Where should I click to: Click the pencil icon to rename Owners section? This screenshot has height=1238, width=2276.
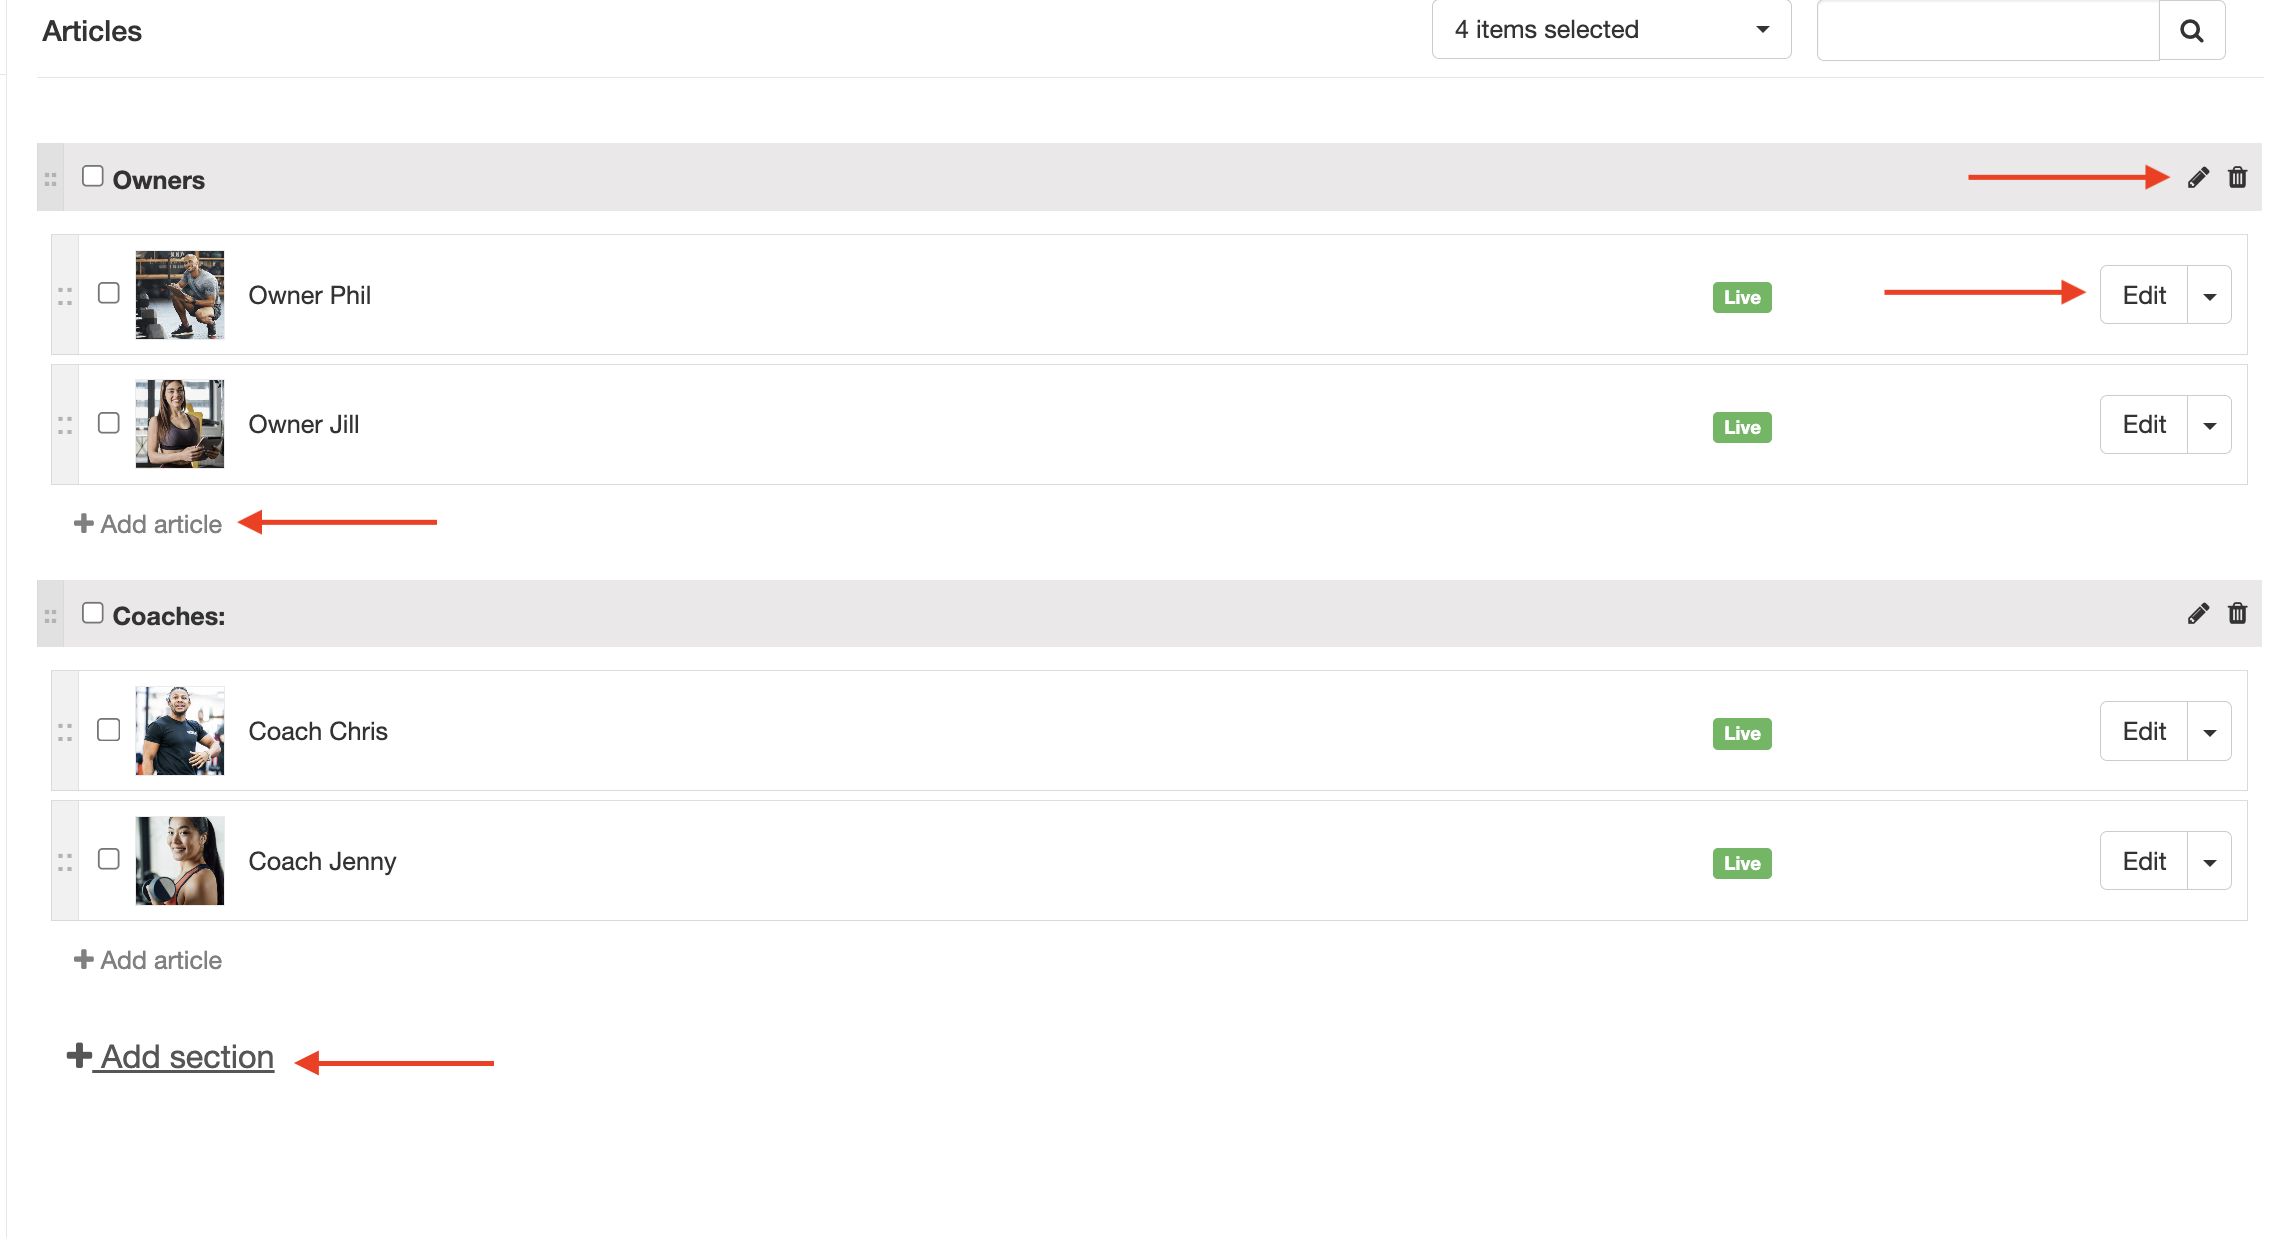[x=2196, y=177]
